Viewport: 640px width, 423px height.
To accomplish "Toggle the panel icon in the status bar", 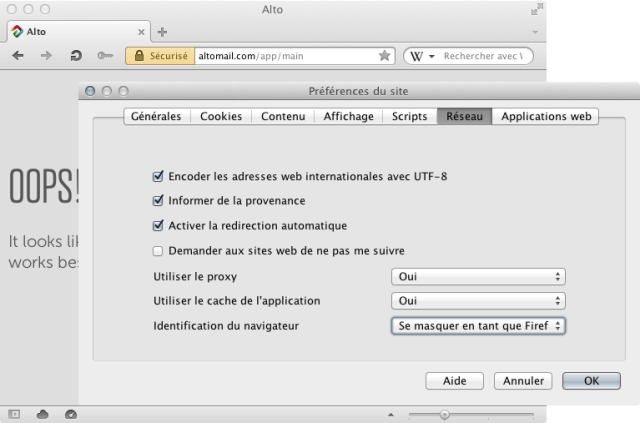I will coord(14,414).
